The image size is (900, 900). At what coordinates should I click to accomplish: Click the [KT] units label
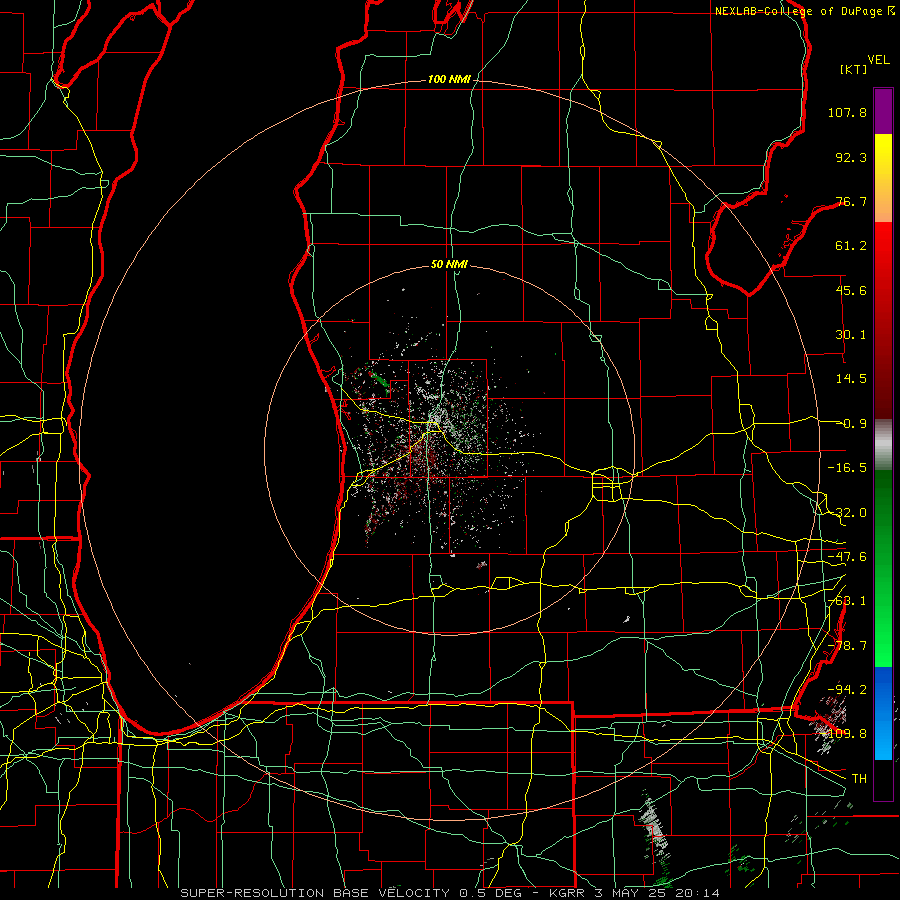[853, 69]
